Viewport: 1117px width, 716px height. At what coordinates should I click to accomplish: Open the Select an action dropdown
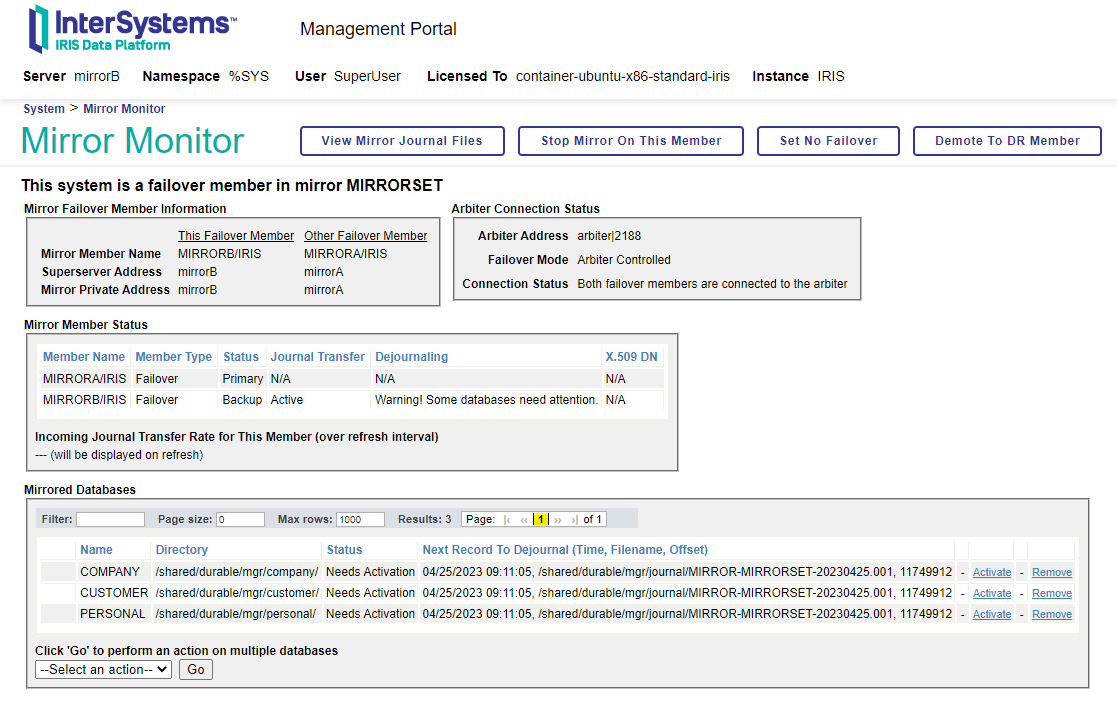[x=104, y=670]
